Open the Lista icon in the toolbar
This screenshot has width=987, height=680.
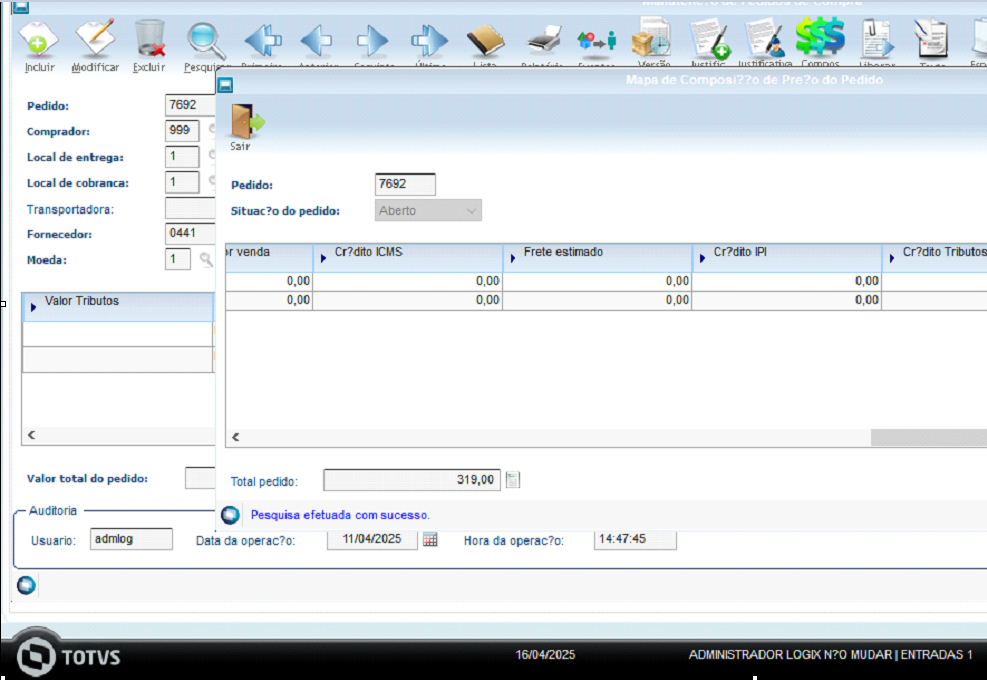pyautogui.click(x=485, y=40)
